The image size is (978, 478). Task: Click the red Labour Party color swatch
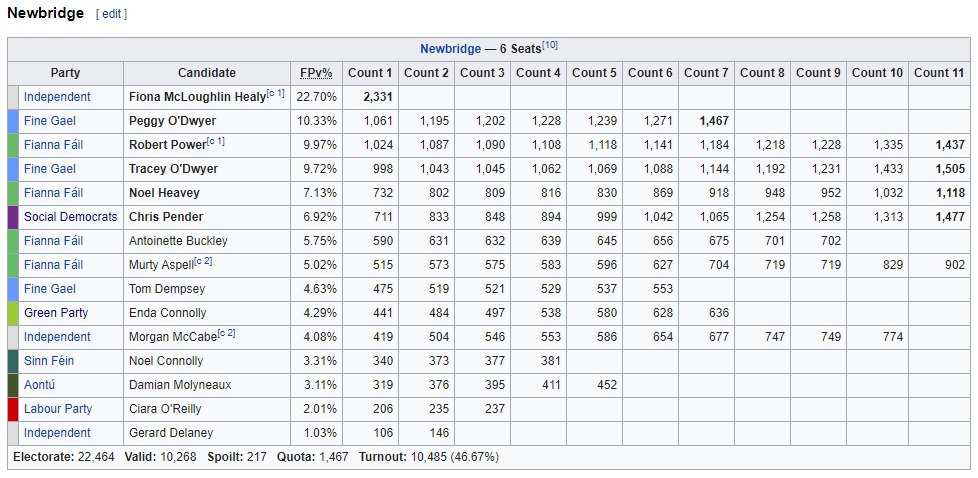coord(13,409)
